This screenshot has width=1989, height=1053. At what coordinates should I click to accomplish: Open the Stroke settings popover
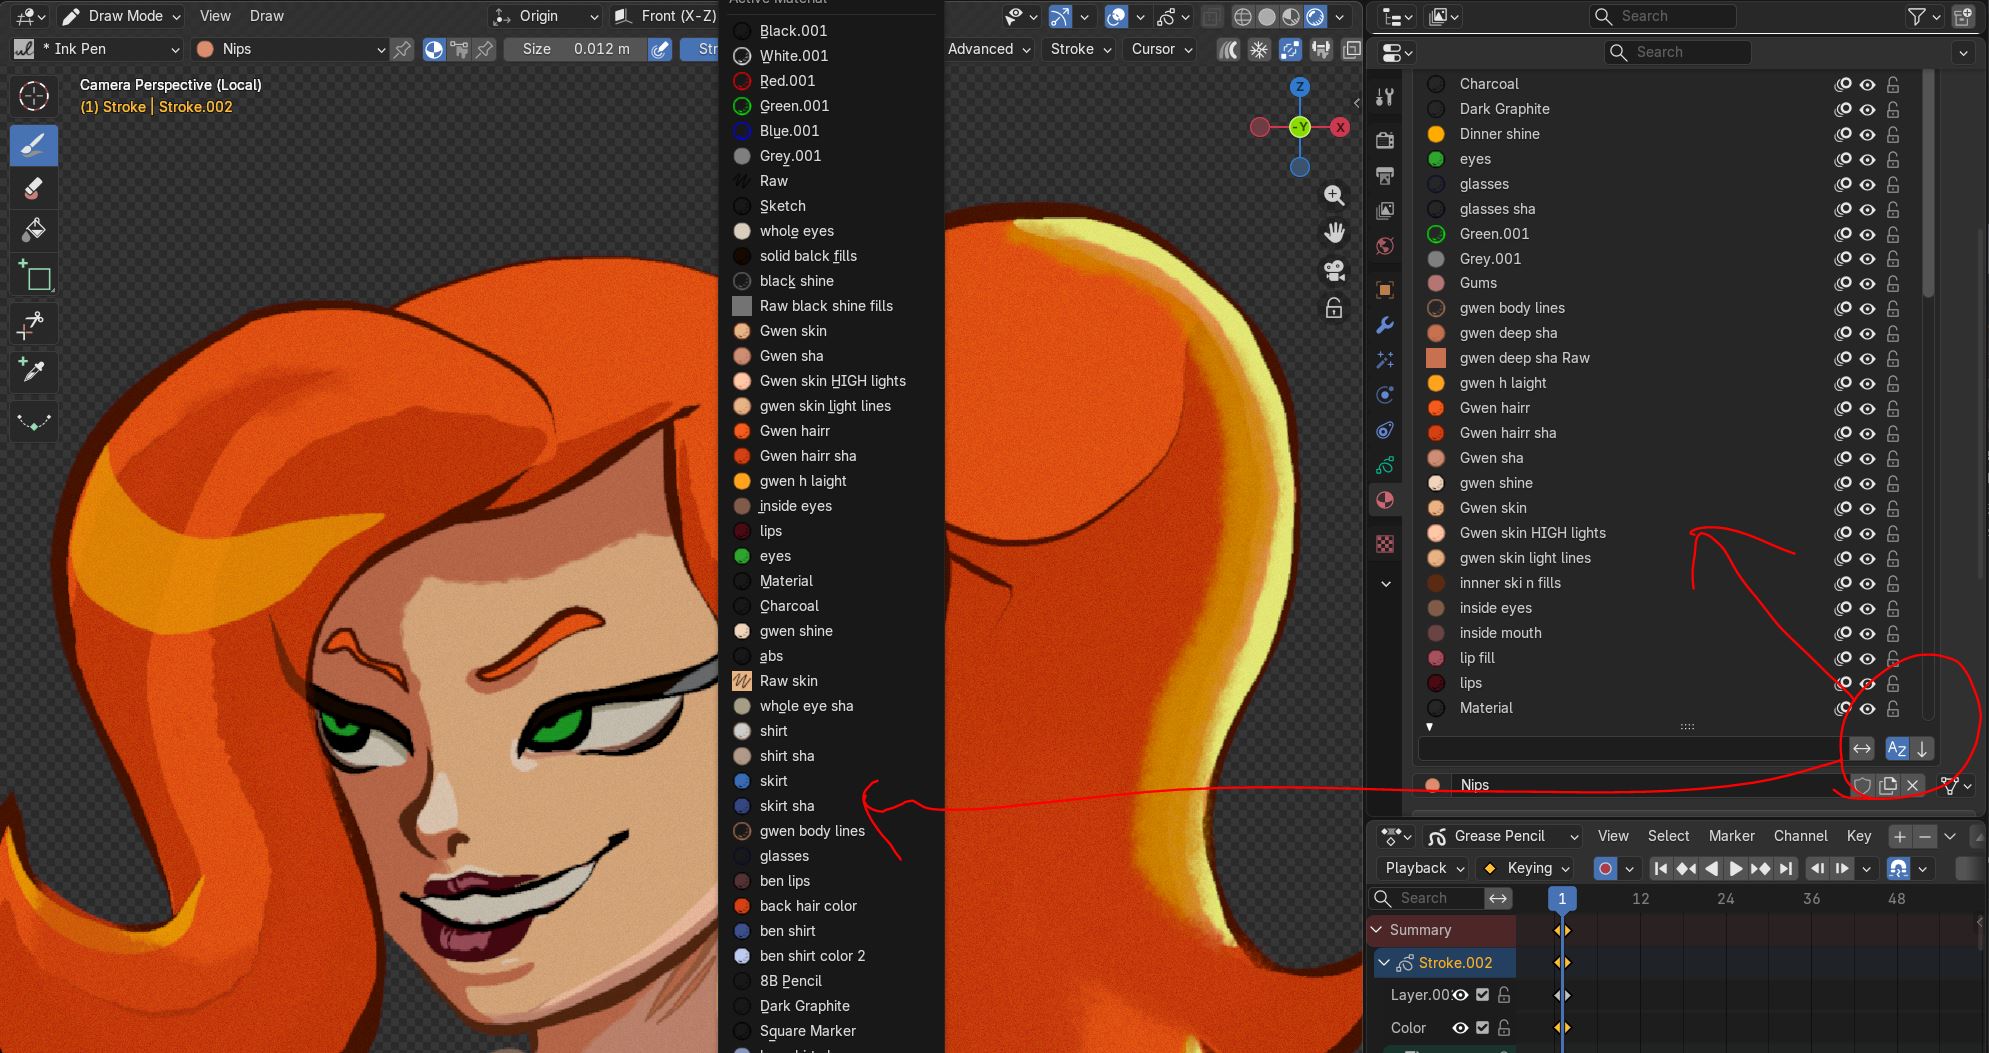click(1080, 49)
